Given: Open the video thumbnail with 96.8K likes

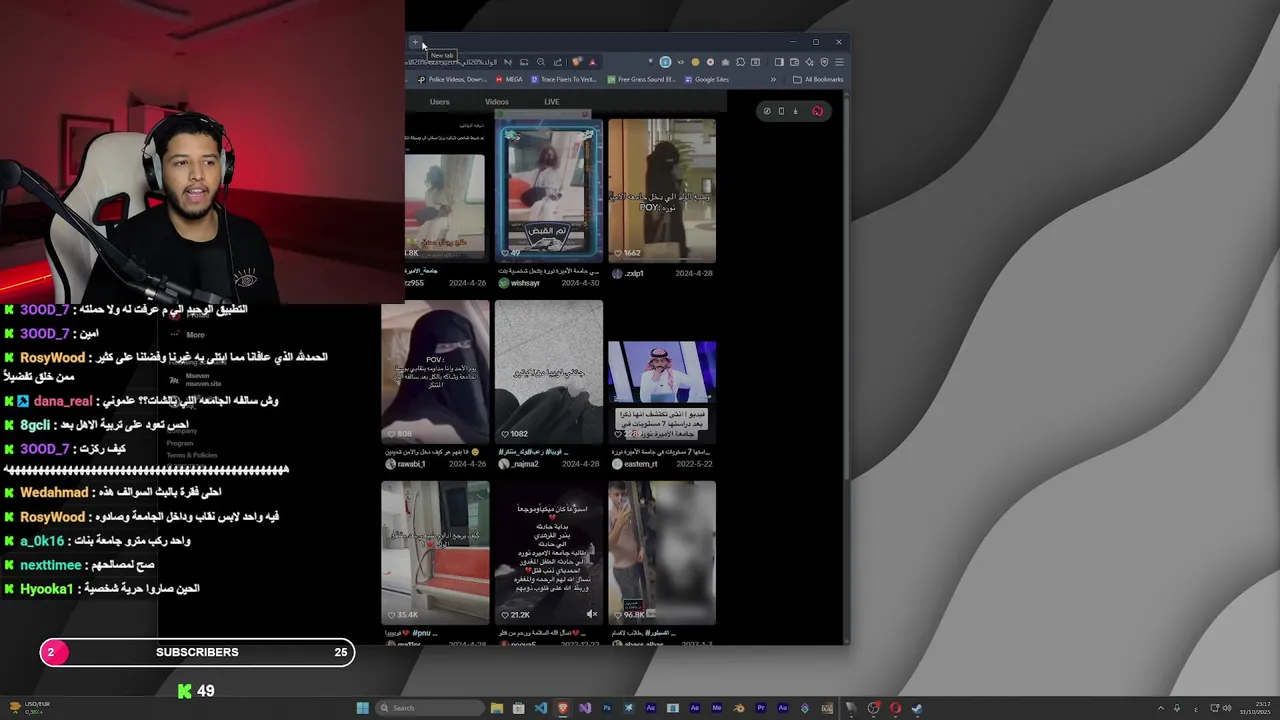Looking at the screenshot, I should point(662,553).
